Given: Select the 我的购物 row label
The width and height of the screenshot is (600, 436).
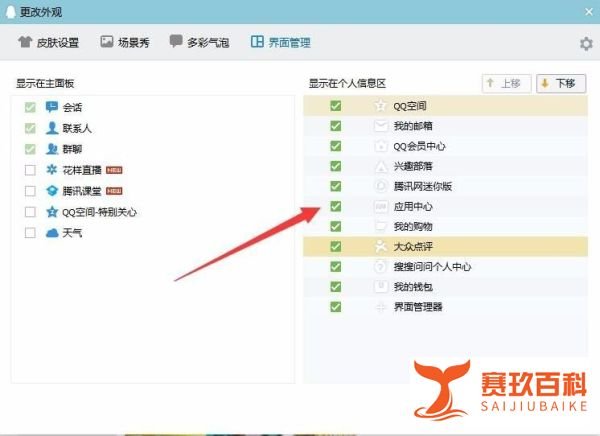Looking at the screenshot, I should tap(413, 227).
